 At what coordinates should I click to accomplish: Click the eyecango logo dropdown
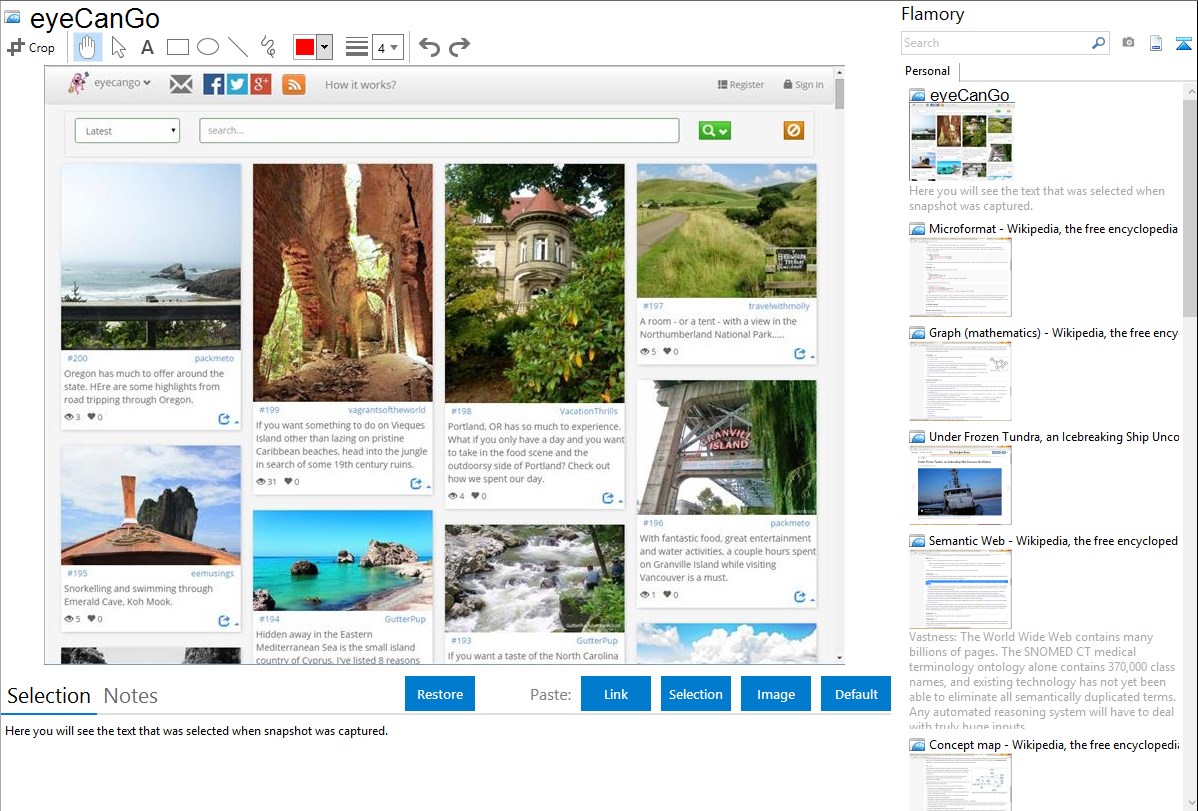[x=109, y=83]
